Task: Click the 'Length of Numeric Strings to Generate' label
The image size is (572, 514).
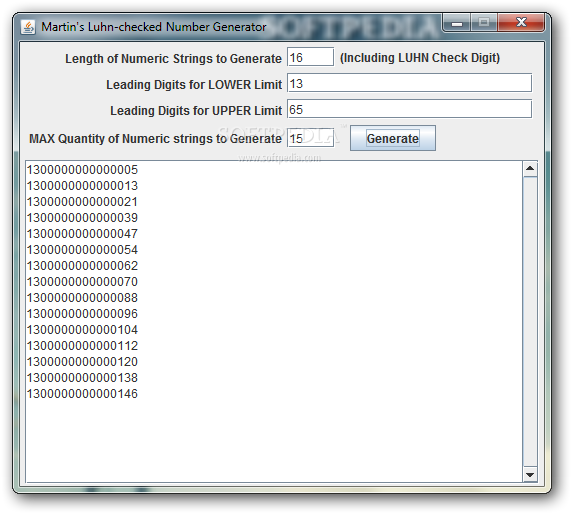Action: point(173,59)
